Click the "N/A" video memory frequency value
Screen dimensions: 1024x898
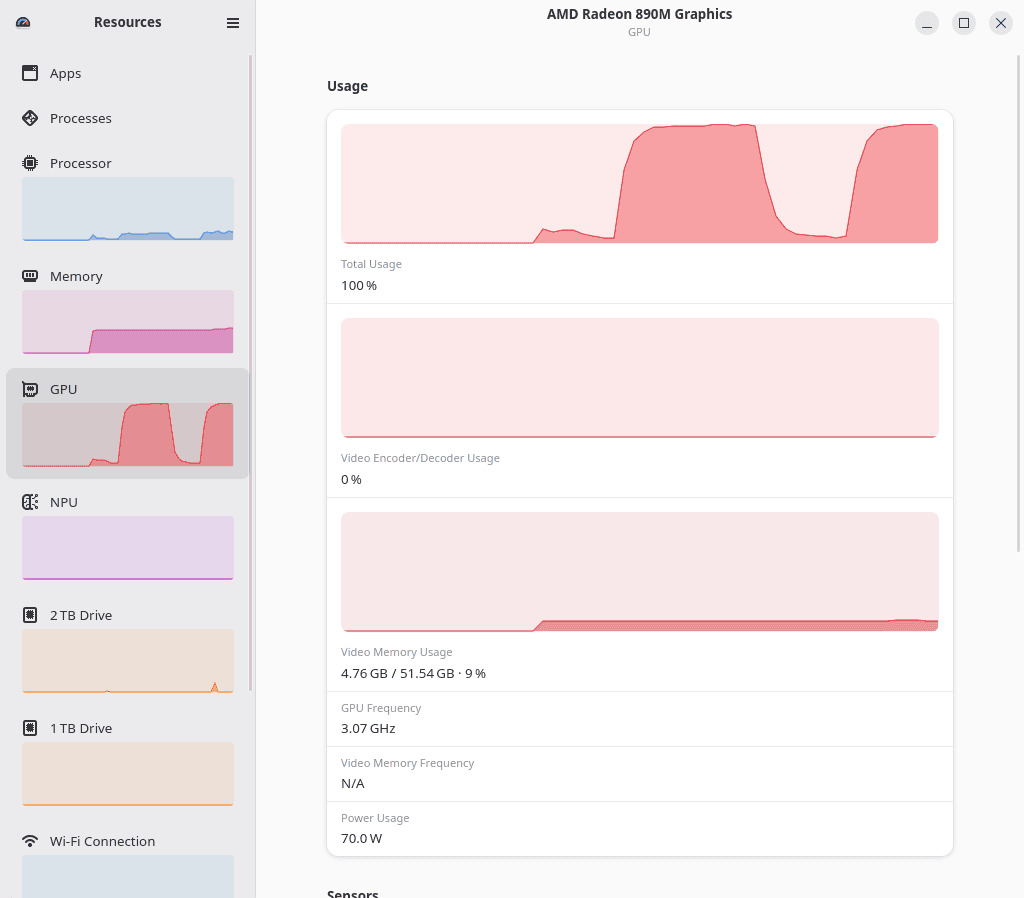coord(353,783)
